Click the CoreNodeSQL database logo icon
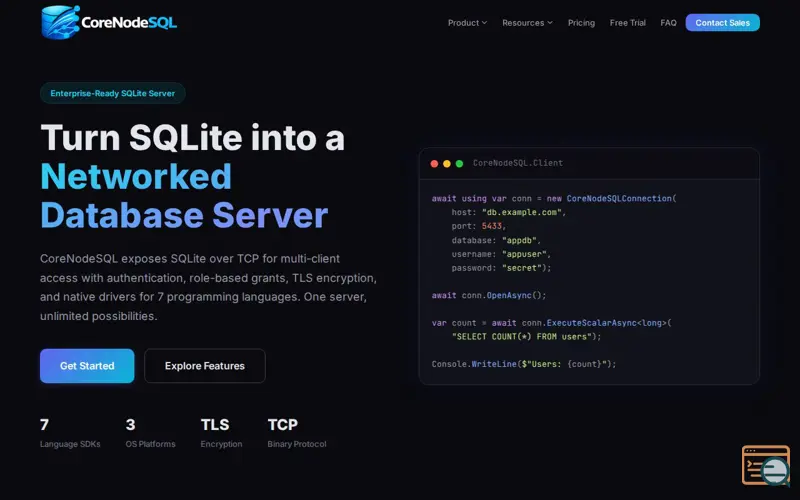The width and height of the screenshot is (800, 500). [x=61, y=22]
